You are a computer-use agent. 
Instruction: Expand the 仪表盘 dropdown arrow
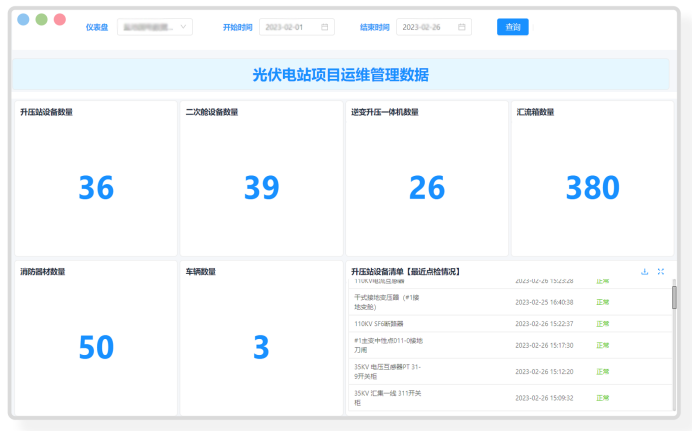point(184,27)
